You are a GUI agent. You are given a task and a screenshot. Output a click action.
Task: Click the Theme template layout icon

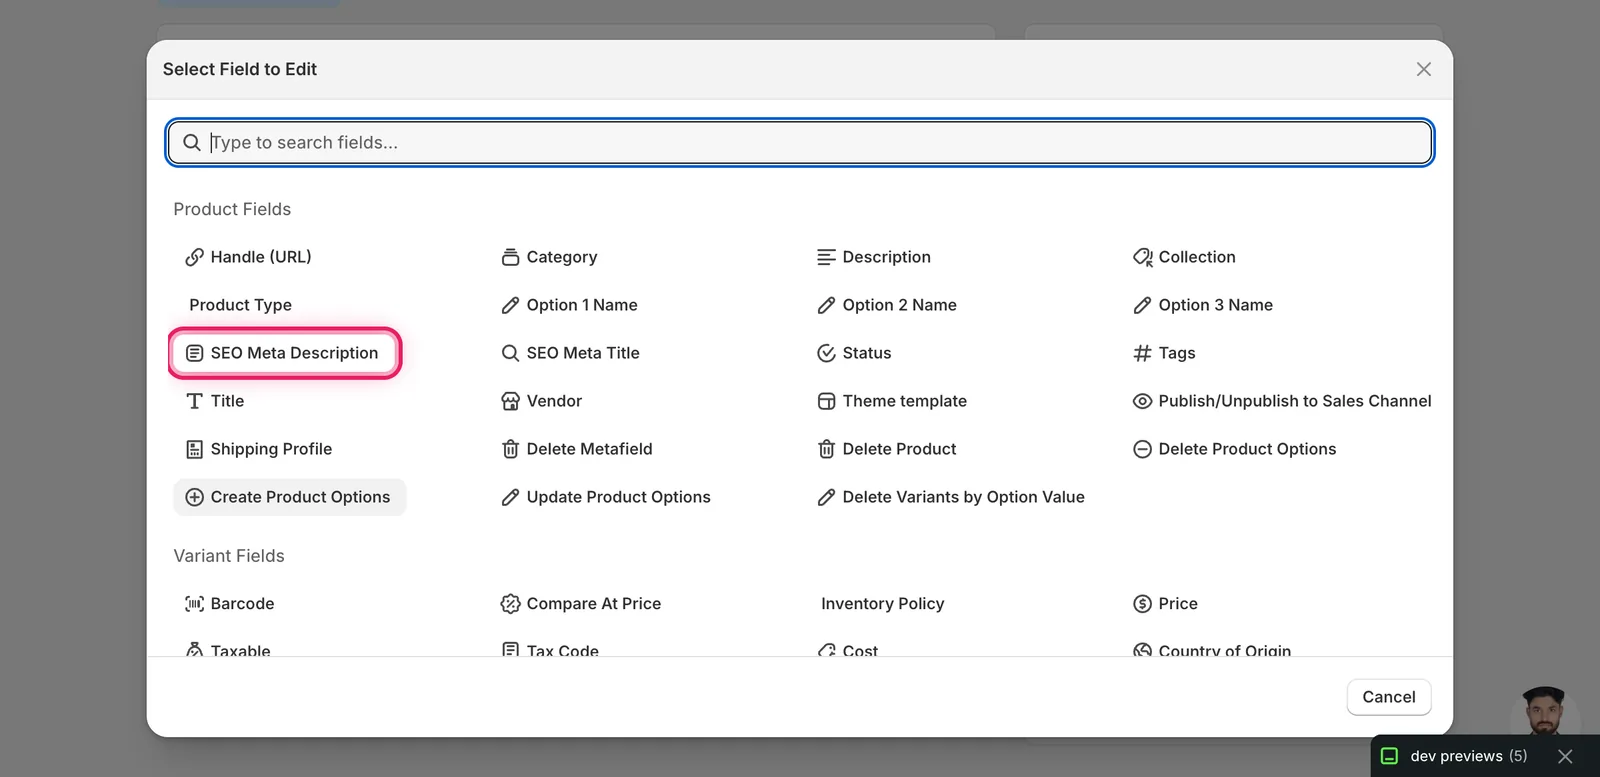coord(826,401)
